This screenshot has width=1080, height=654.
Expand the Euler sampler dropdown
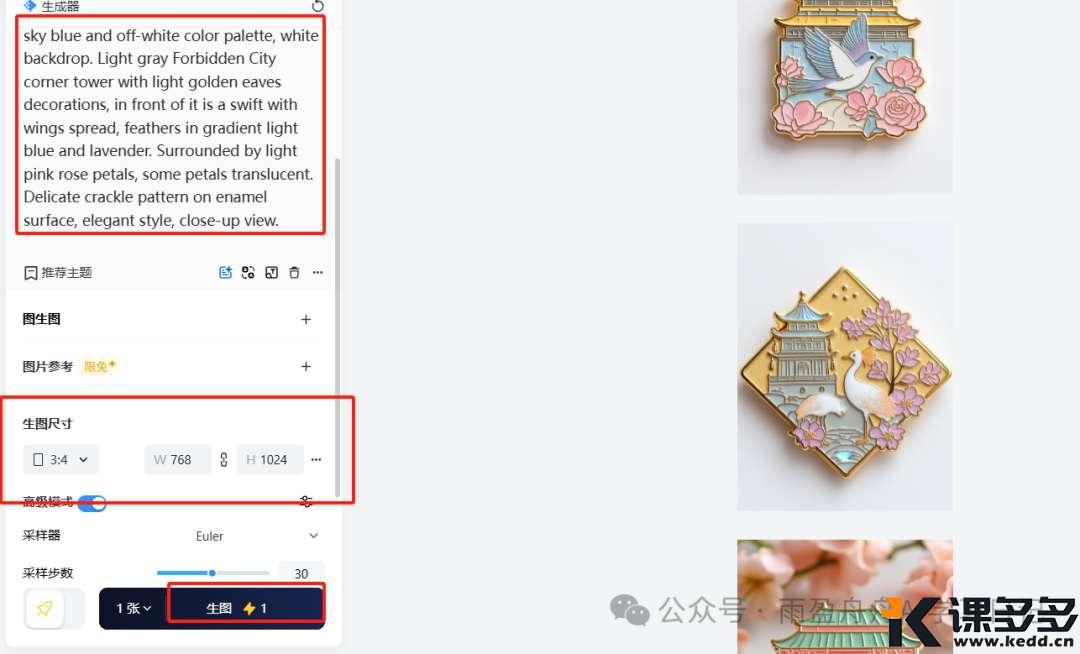tap(256, 536)
